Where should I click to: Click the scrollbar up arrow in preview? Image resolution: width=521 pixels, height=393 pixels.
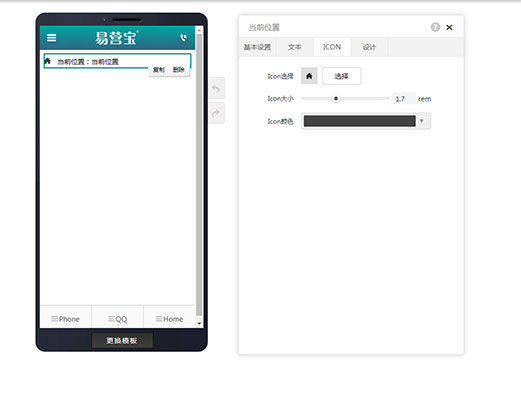point(199,30)
